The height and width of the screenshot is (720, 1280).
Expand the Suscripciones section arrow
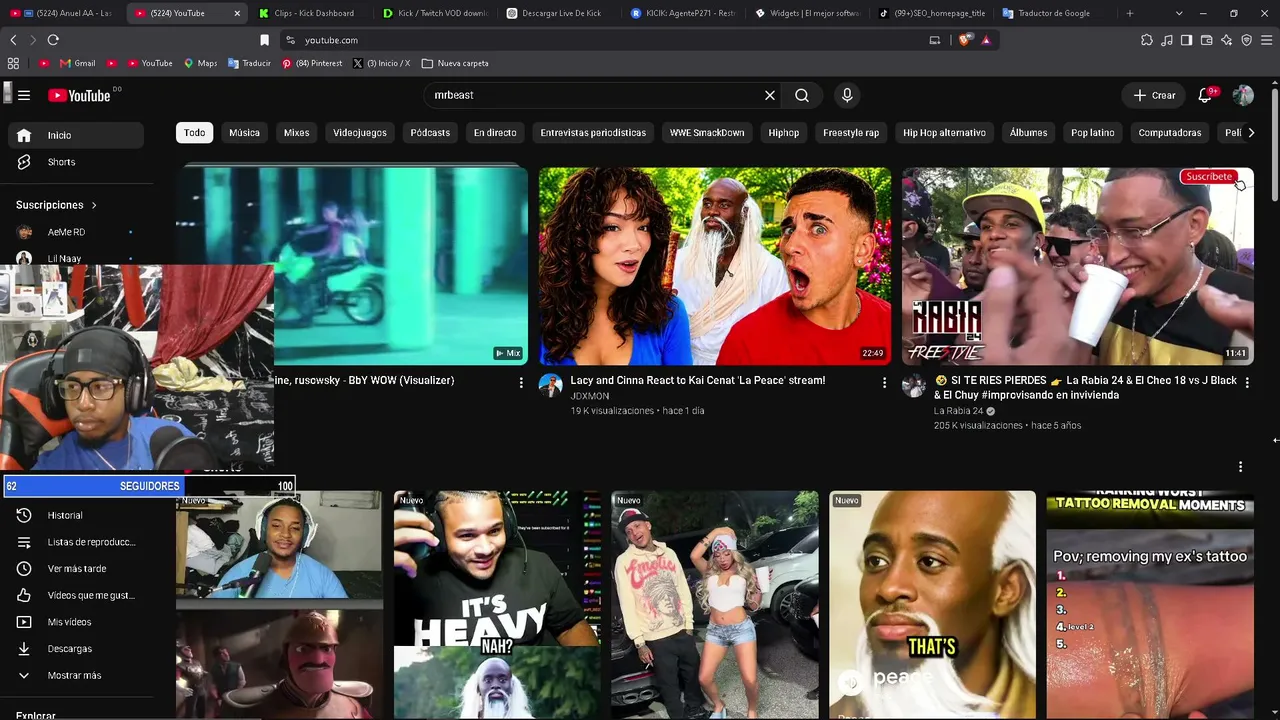pyautogui.click(x=94, y=205)
